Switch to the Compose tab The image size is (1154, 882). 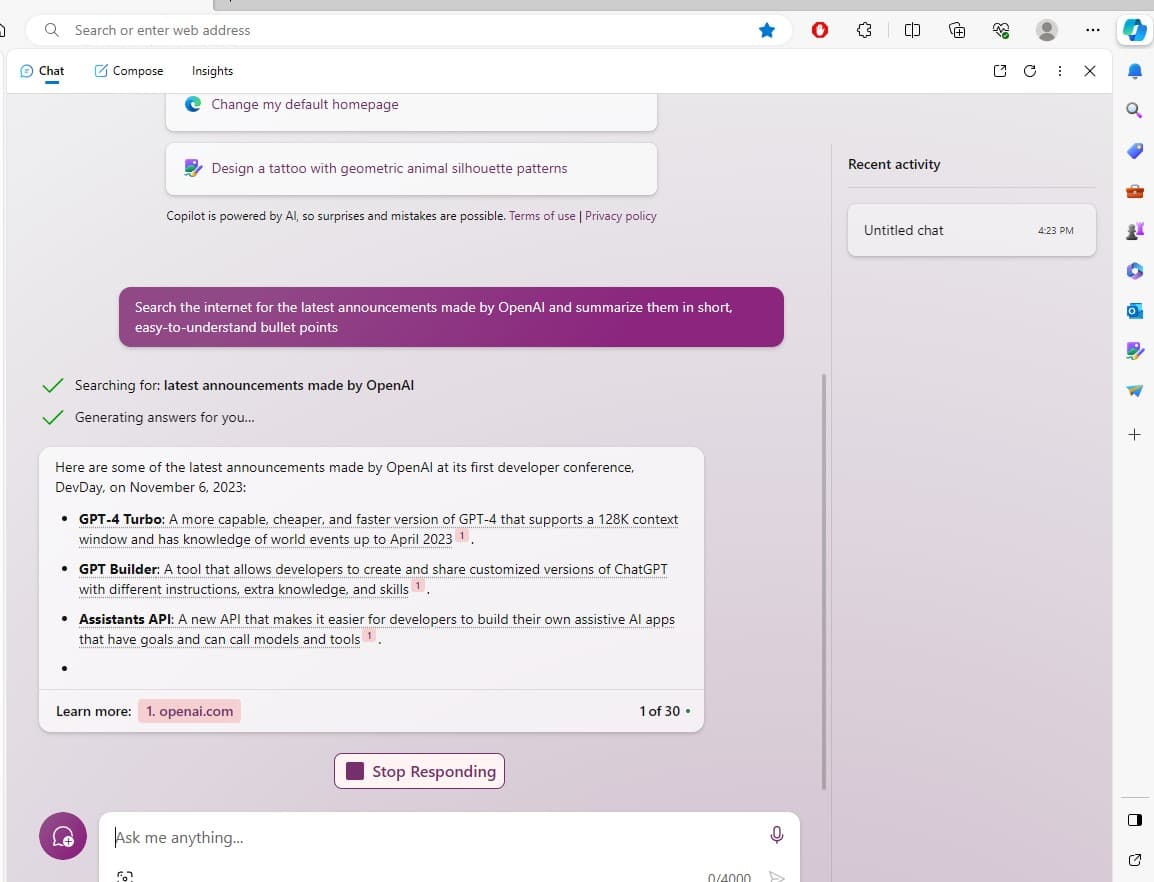(128, 71)
